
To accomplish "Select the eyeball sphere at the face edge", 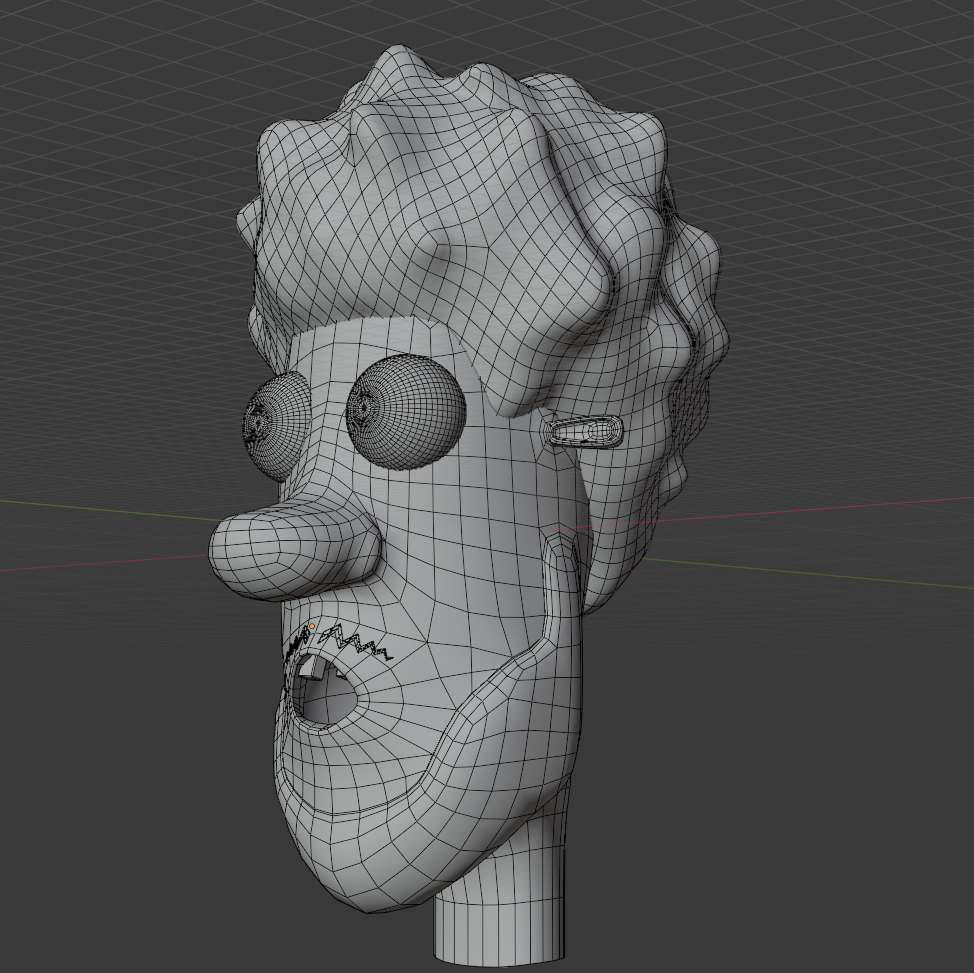I will (x=266, y=423).
